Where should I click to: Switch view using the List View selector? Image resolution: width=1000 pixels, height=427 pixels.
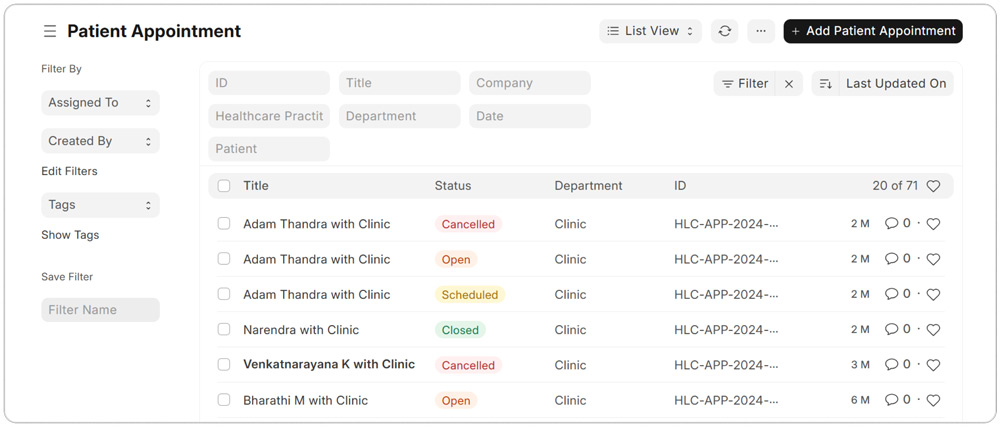650,31
